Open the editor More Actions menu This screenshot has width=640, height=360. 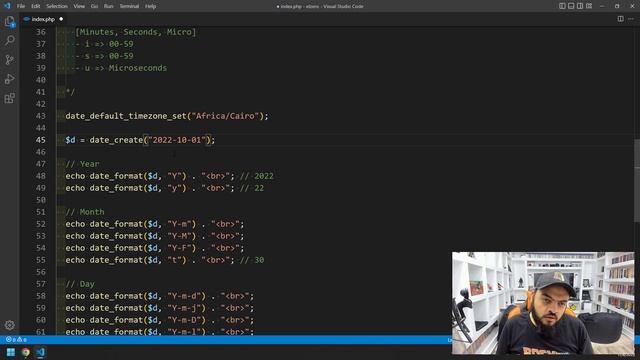click(631, 19)
